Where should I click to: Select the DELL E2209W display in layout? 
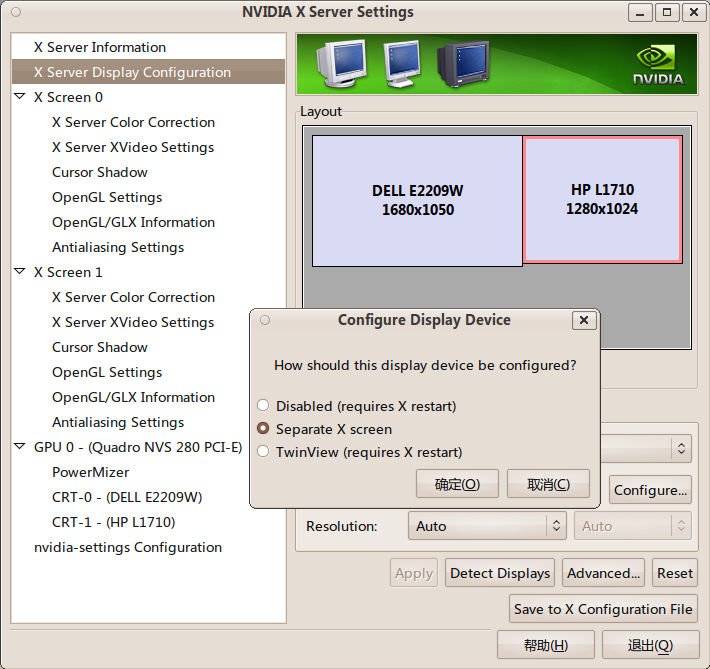pyautogui.click(x=417, y=201)
